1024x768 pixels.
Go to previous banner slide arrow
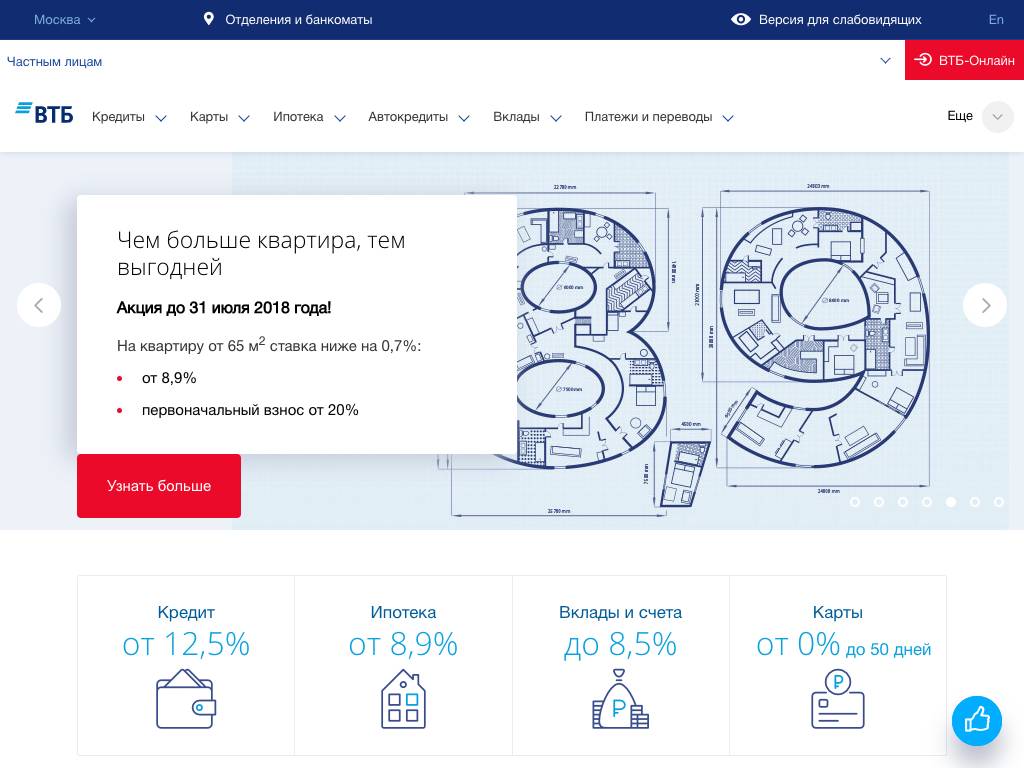coord(39,305)
